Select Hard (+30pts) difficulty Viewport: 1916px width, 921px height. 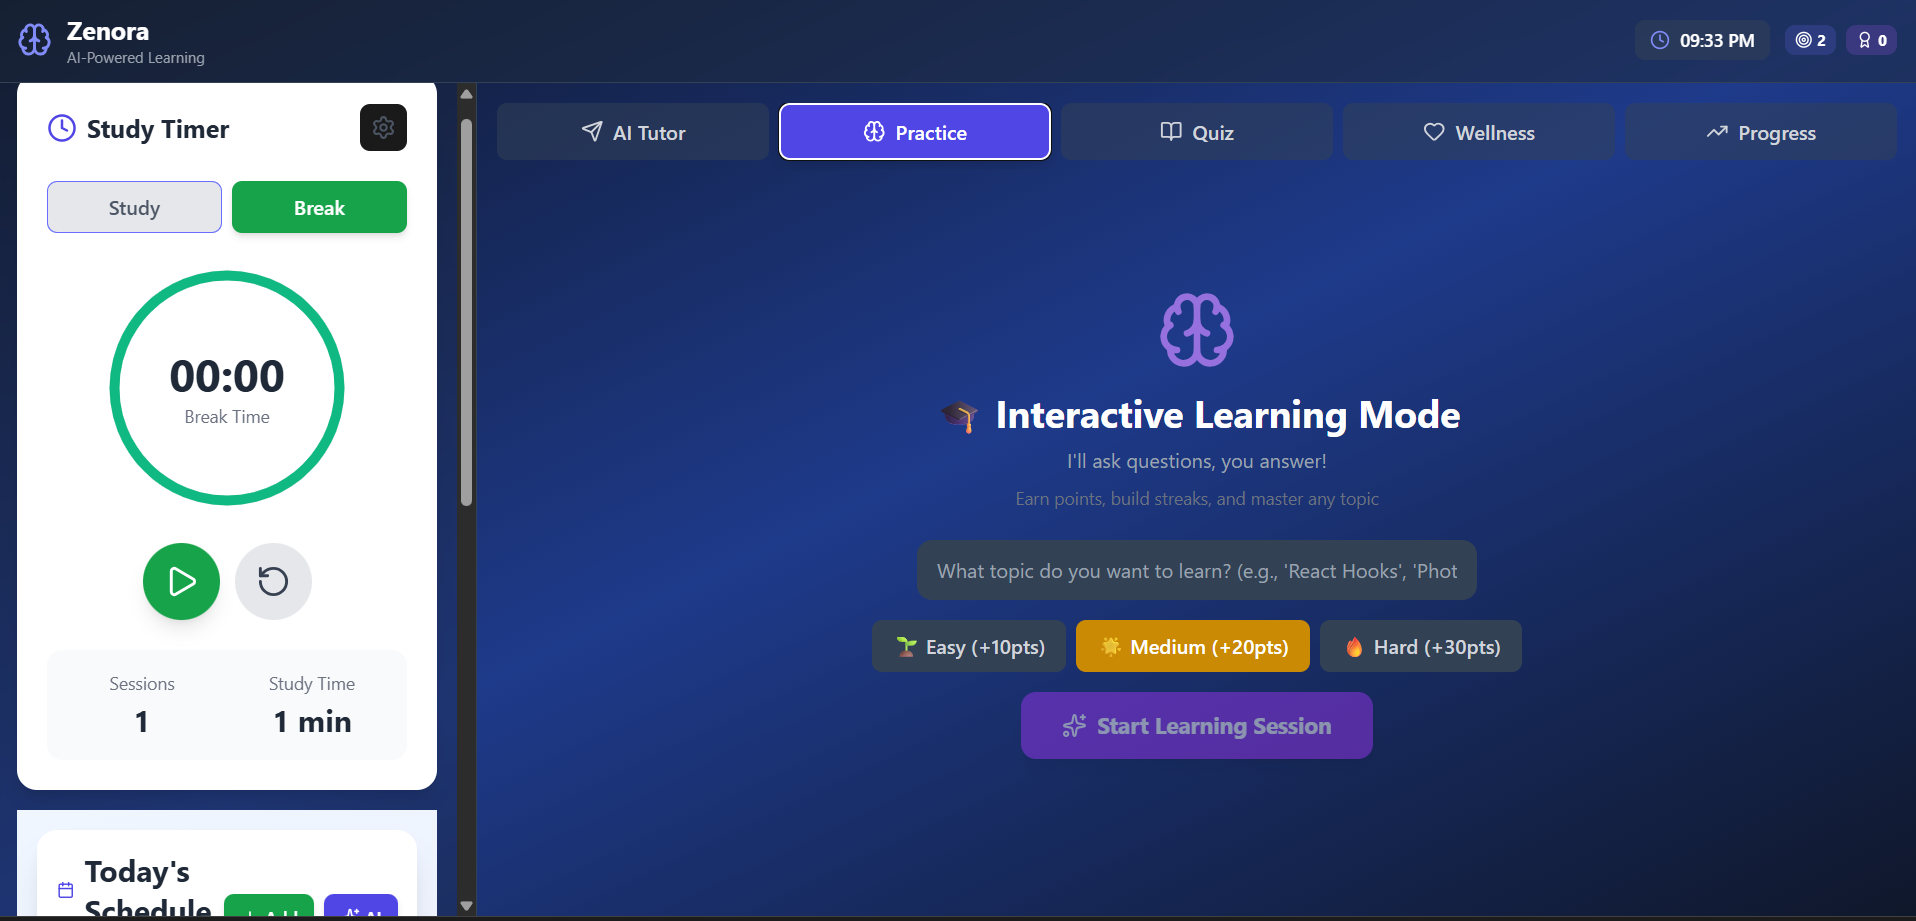[1421, 646]
